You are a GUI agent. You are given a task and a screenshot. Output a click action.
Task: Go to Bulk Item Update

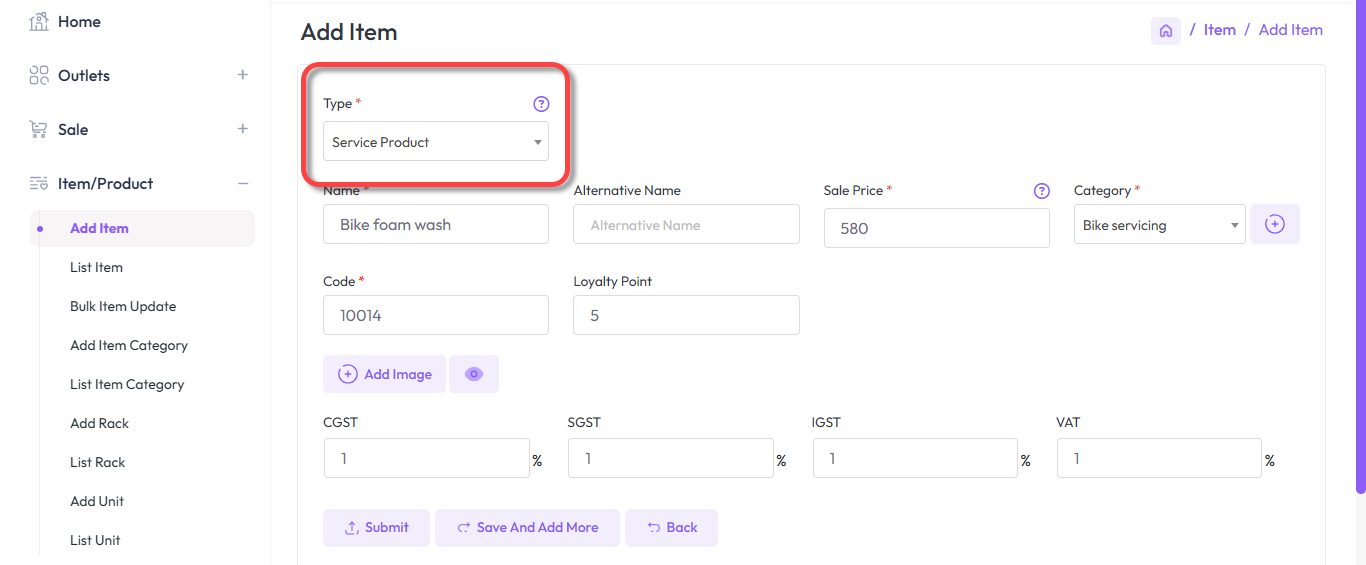(x=123, y=306)
